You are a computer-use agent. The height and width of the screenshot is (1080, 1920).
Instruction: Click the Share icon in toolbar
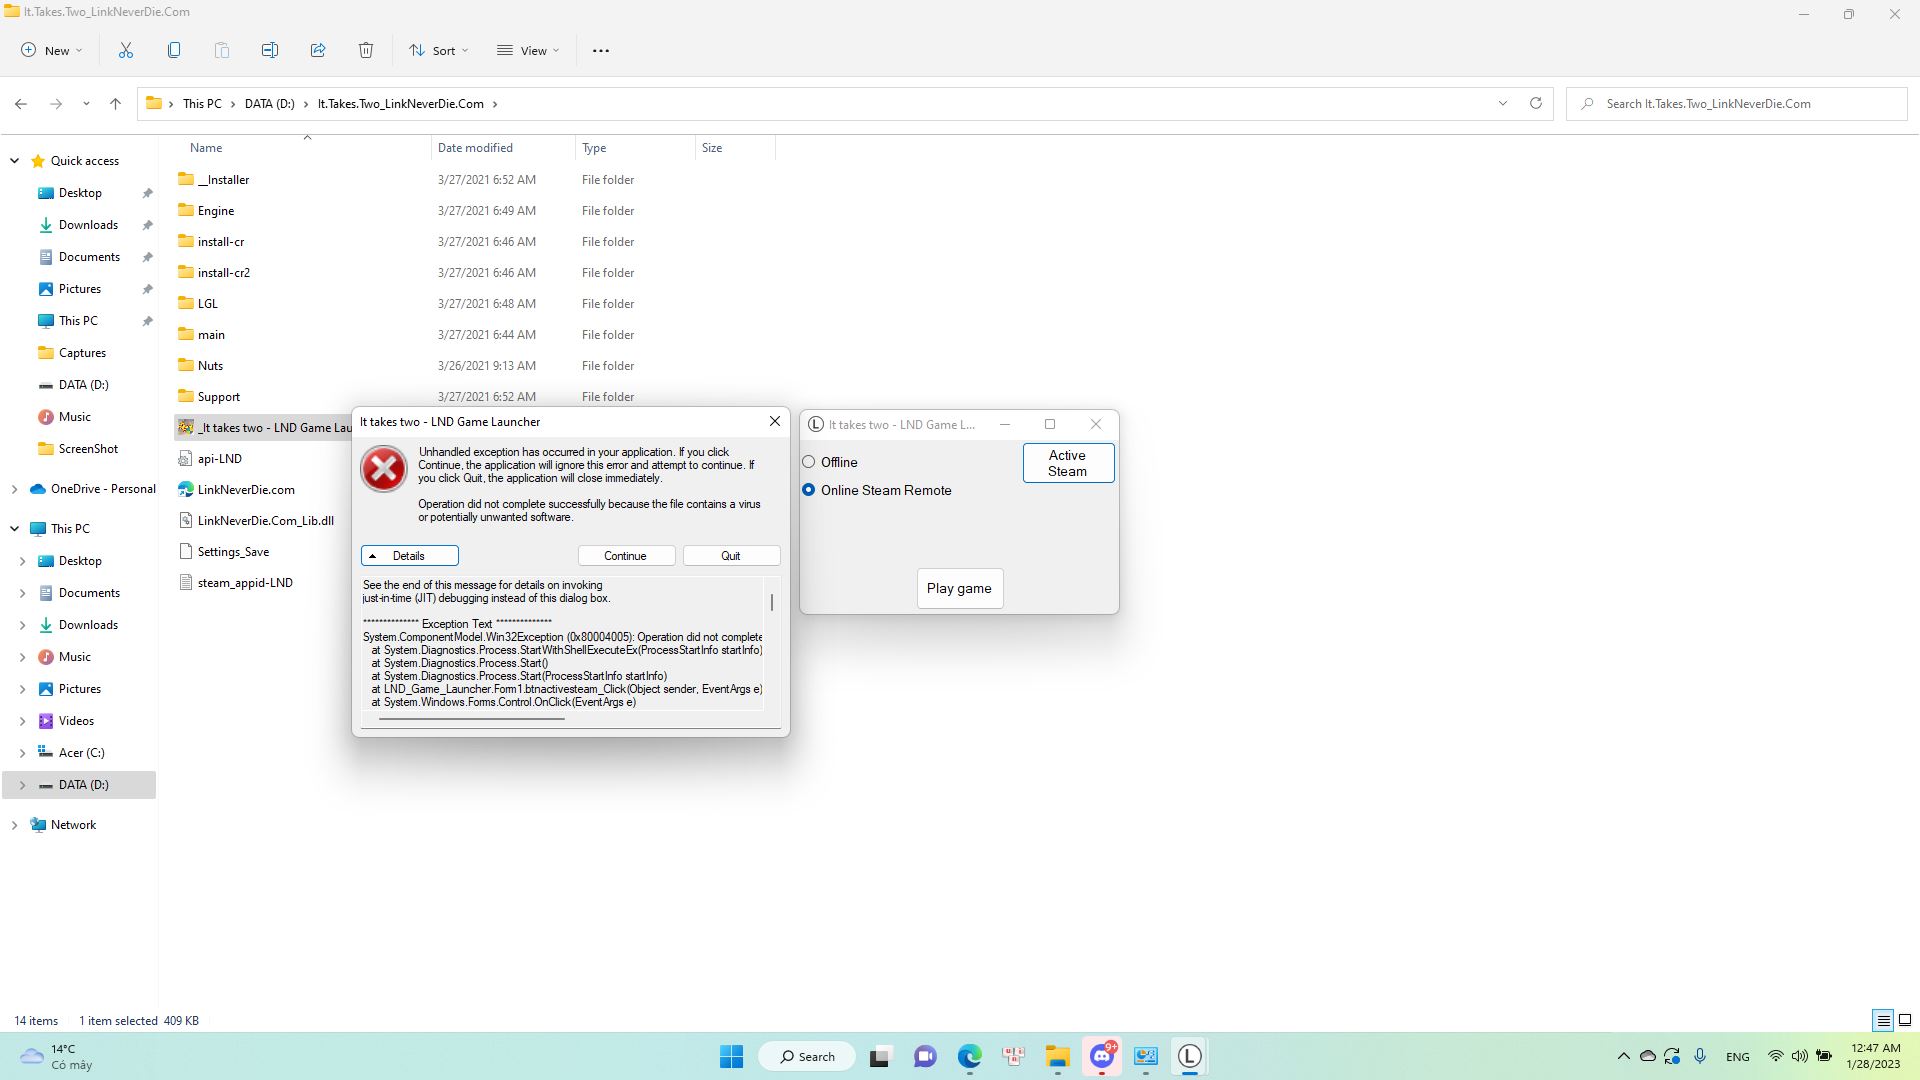click(318, 51)
